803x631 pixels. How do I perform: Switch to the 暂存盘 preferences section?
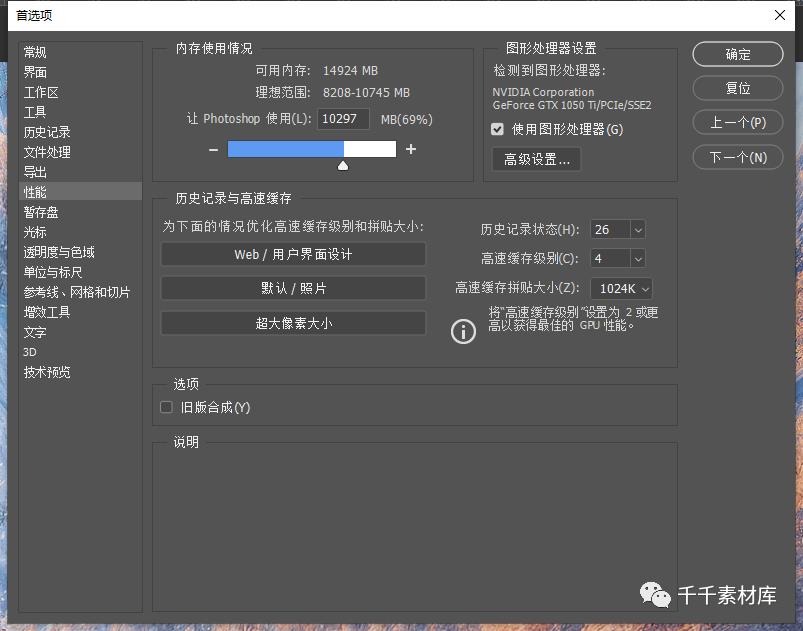pyautogui.click(x=40, y=211)
